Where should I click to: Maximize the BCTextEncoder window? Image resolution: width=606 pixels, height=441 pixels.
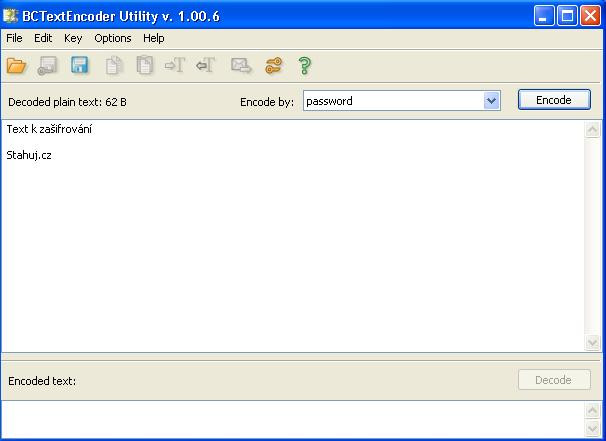(567, 16)
